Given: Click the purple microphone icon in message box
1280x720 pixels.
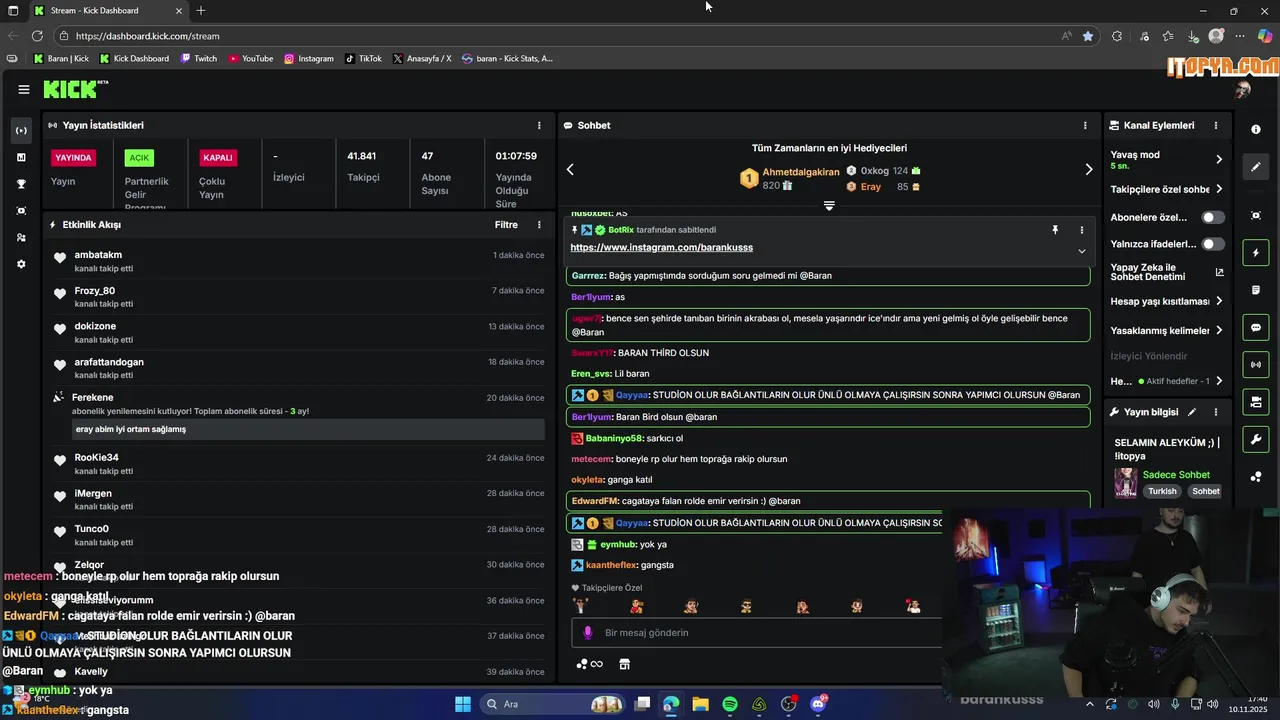Looking at the screenshot, I should [588, 633].
